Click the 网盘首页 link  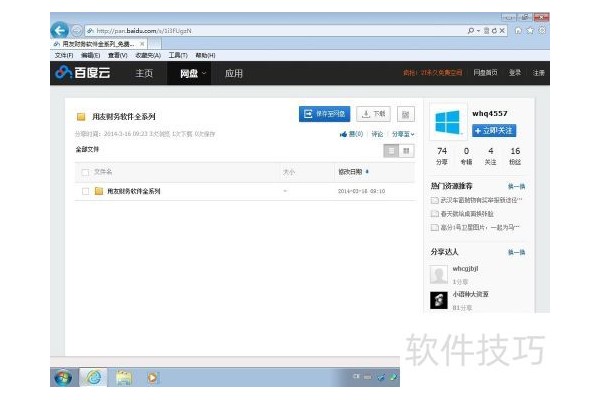[485, 73]
